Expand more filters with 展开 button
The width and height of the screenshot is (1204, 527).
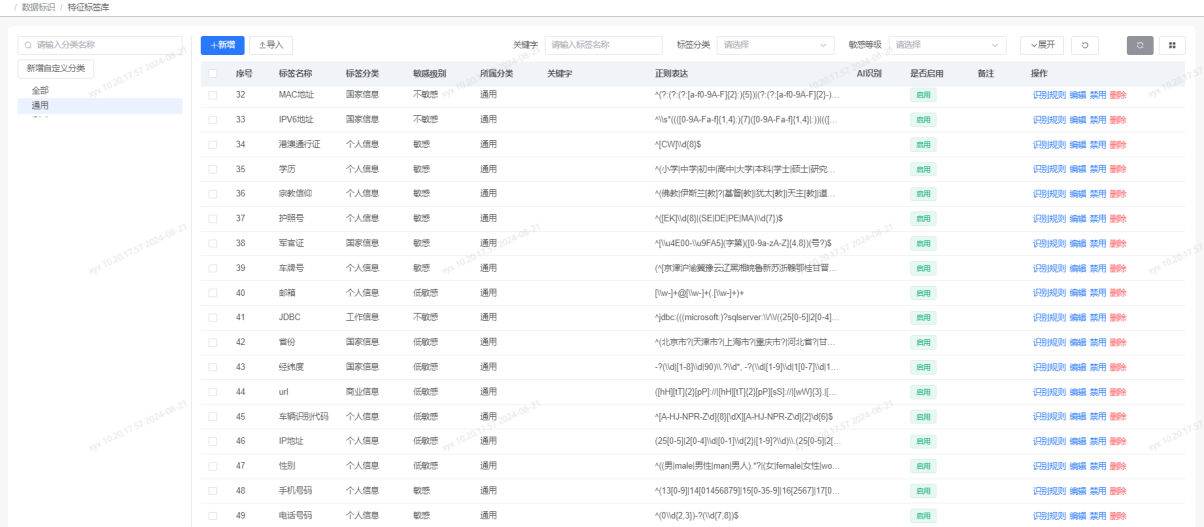(x=1041, y=45)
